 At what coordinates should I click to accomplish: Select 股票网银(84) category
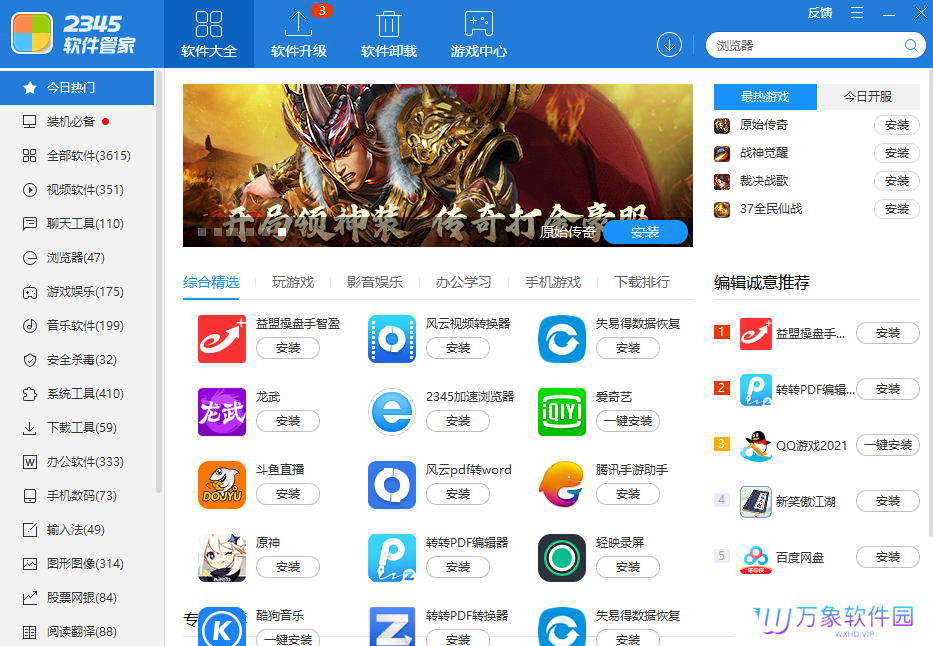coord(77,597)
